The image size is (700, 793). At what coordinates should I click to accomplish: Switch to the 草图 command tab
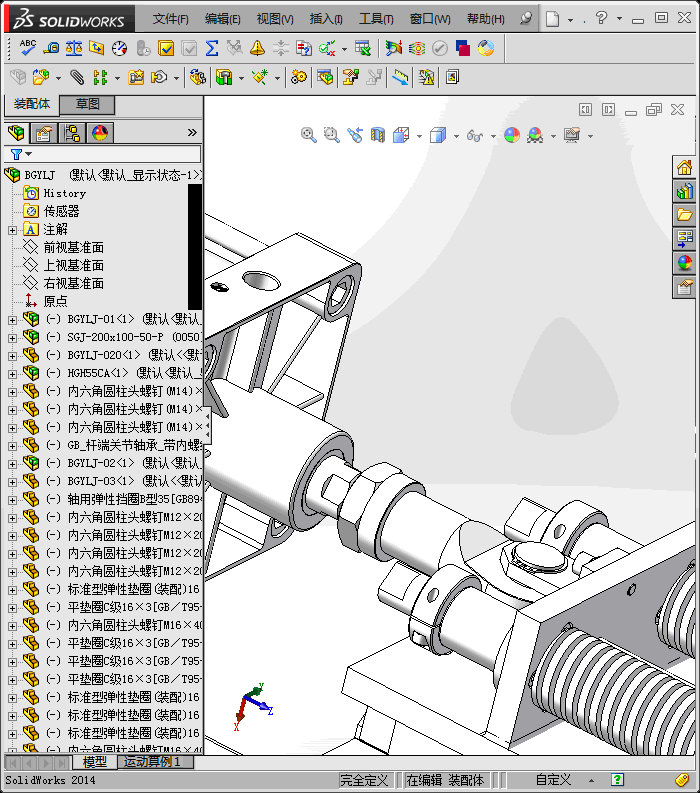pos(87,104)
